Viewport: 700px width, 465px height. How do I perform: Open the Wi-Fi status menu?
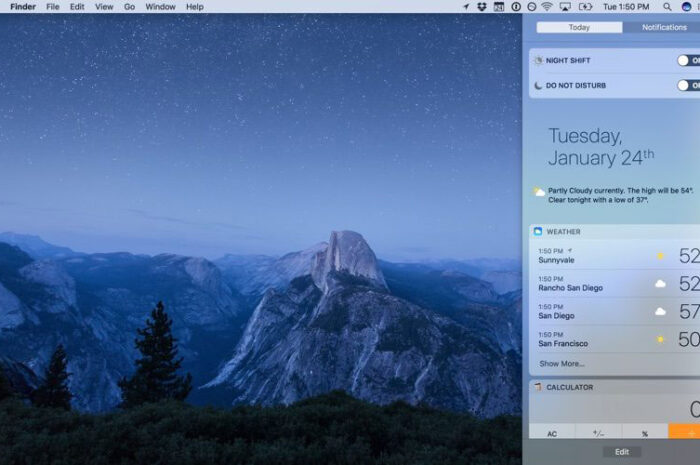tap(547, 7)
